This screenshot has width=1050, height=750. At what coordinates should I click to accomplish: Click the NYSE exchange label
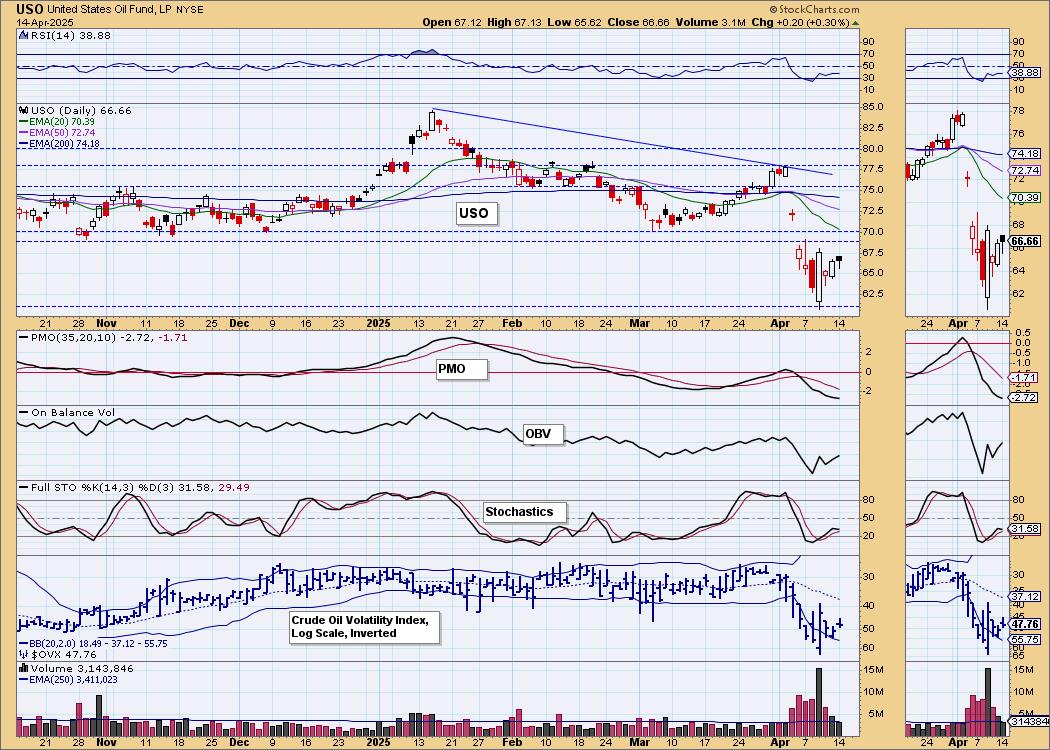coord(192,9)
